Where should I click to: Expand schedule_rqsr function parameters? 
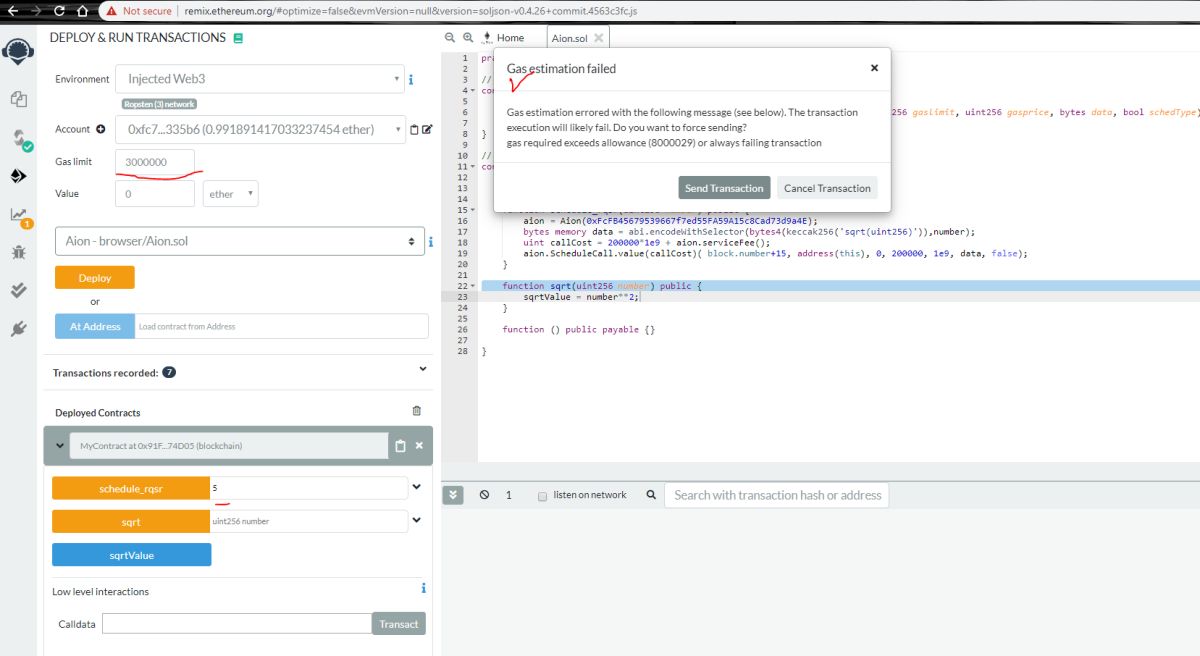pos(417,488)
